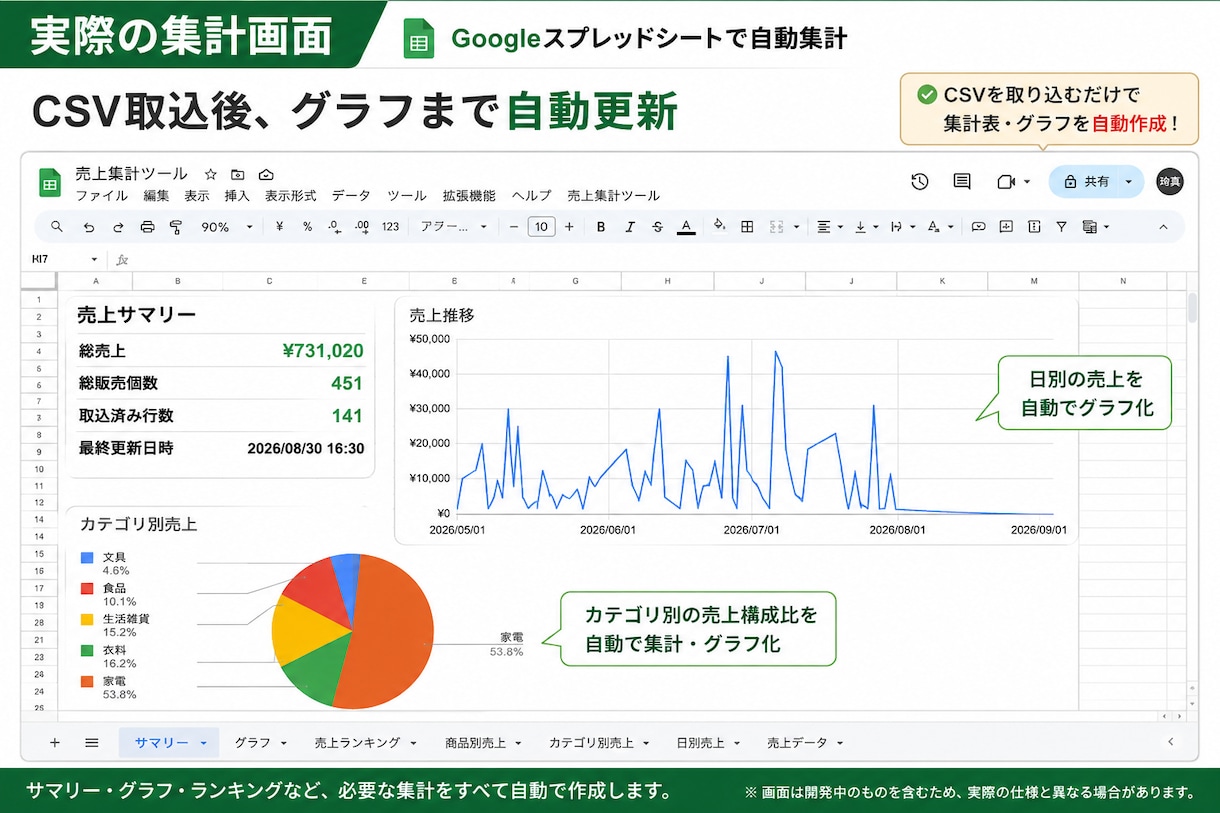
Task: Click the formula bar input
Action: pos(660,260)
